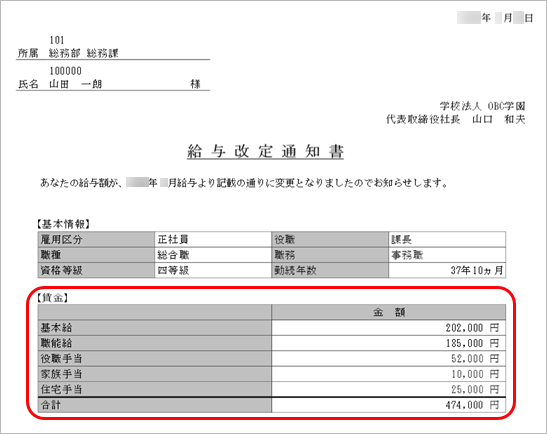
Task: Click the 勤続年数 header cell
Action: click(330, 270)
